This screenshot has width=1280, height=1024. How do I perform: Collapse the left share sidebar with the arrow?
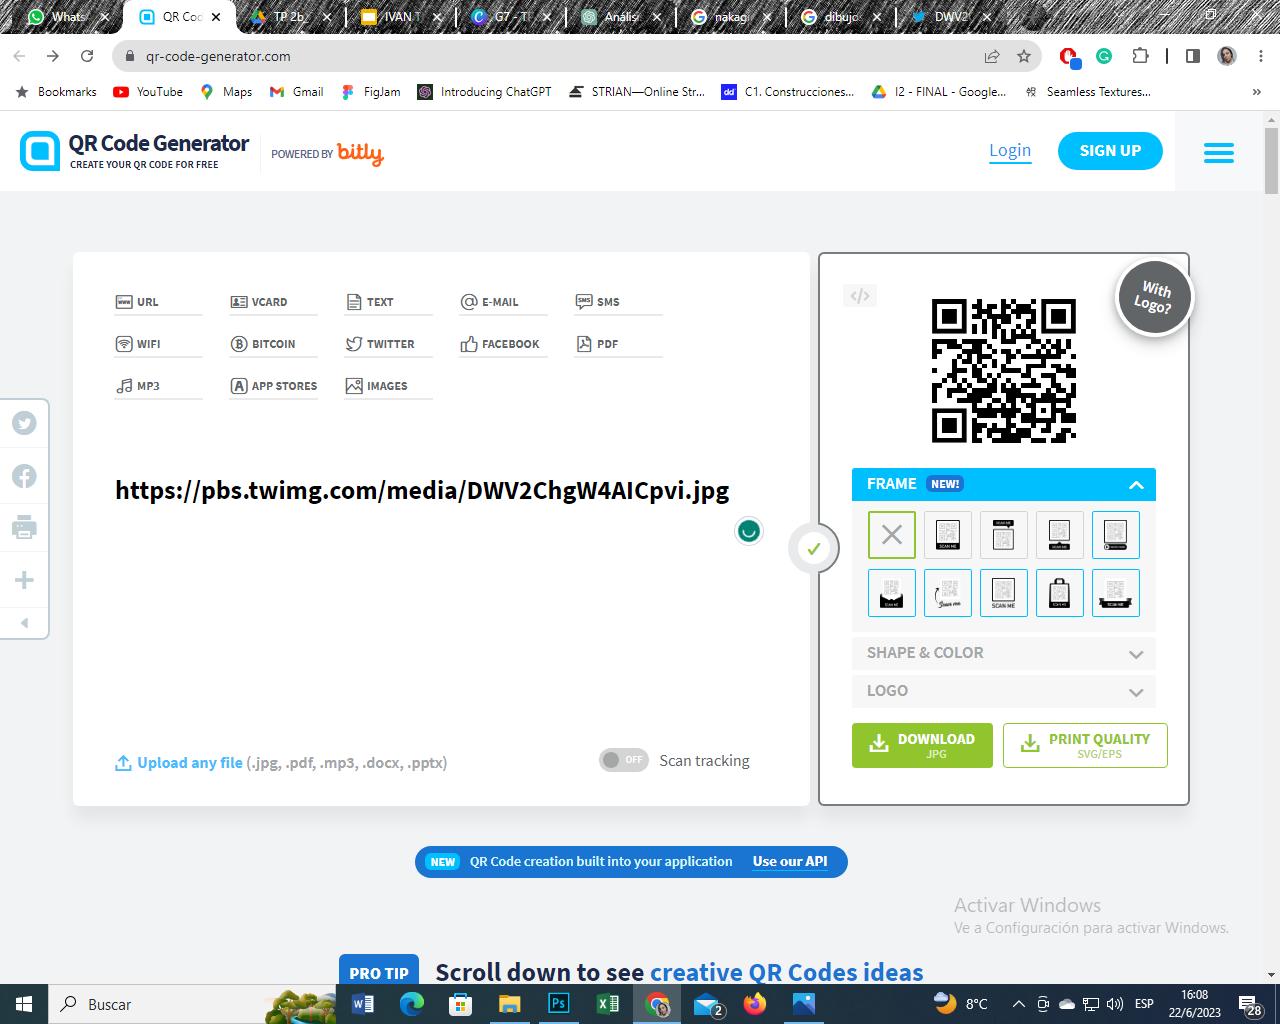point(24,623)
